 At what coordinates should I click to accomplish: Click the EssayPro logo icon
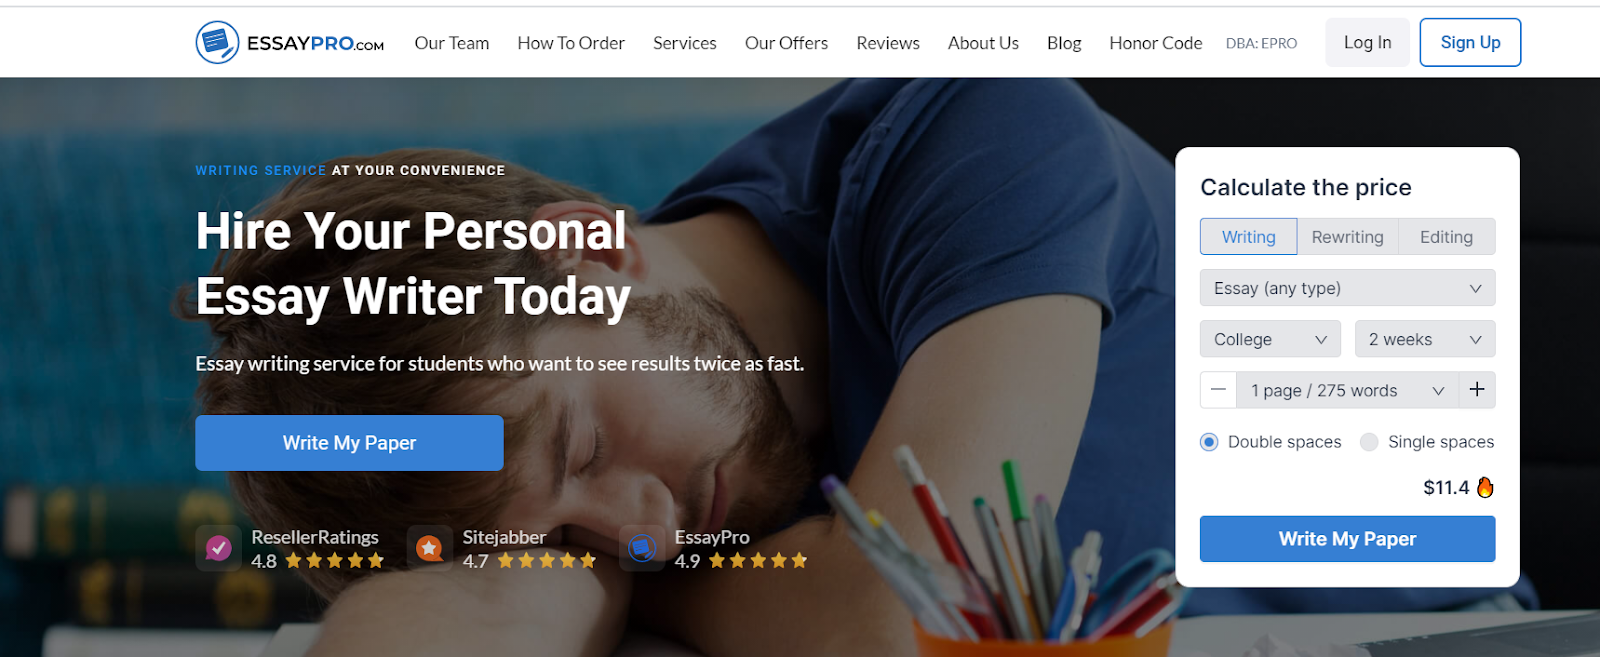(x=217, y=42)
